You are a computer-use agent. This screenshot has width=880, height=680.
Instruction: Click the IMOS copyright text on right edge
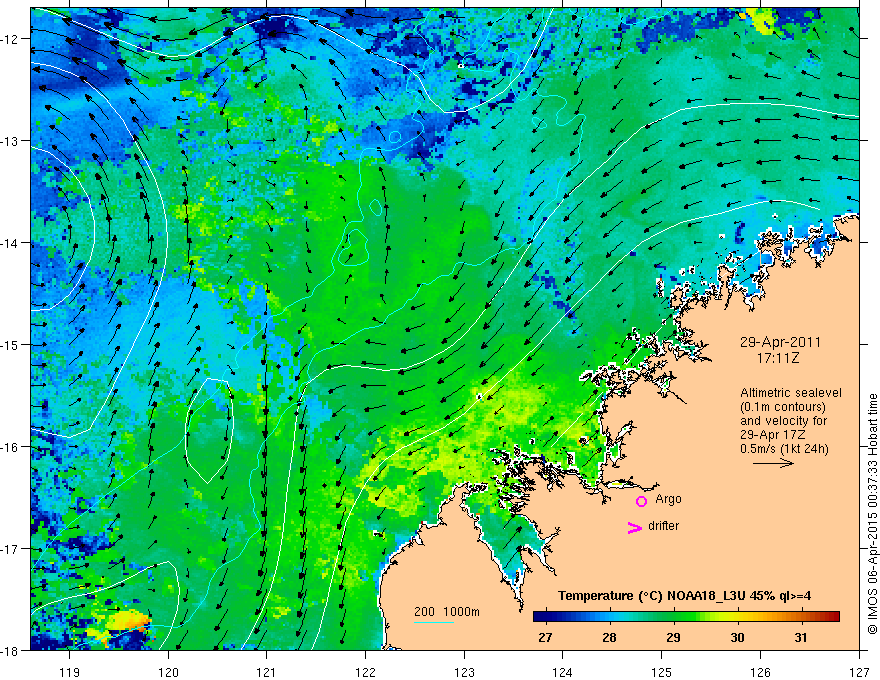point(872,514)
